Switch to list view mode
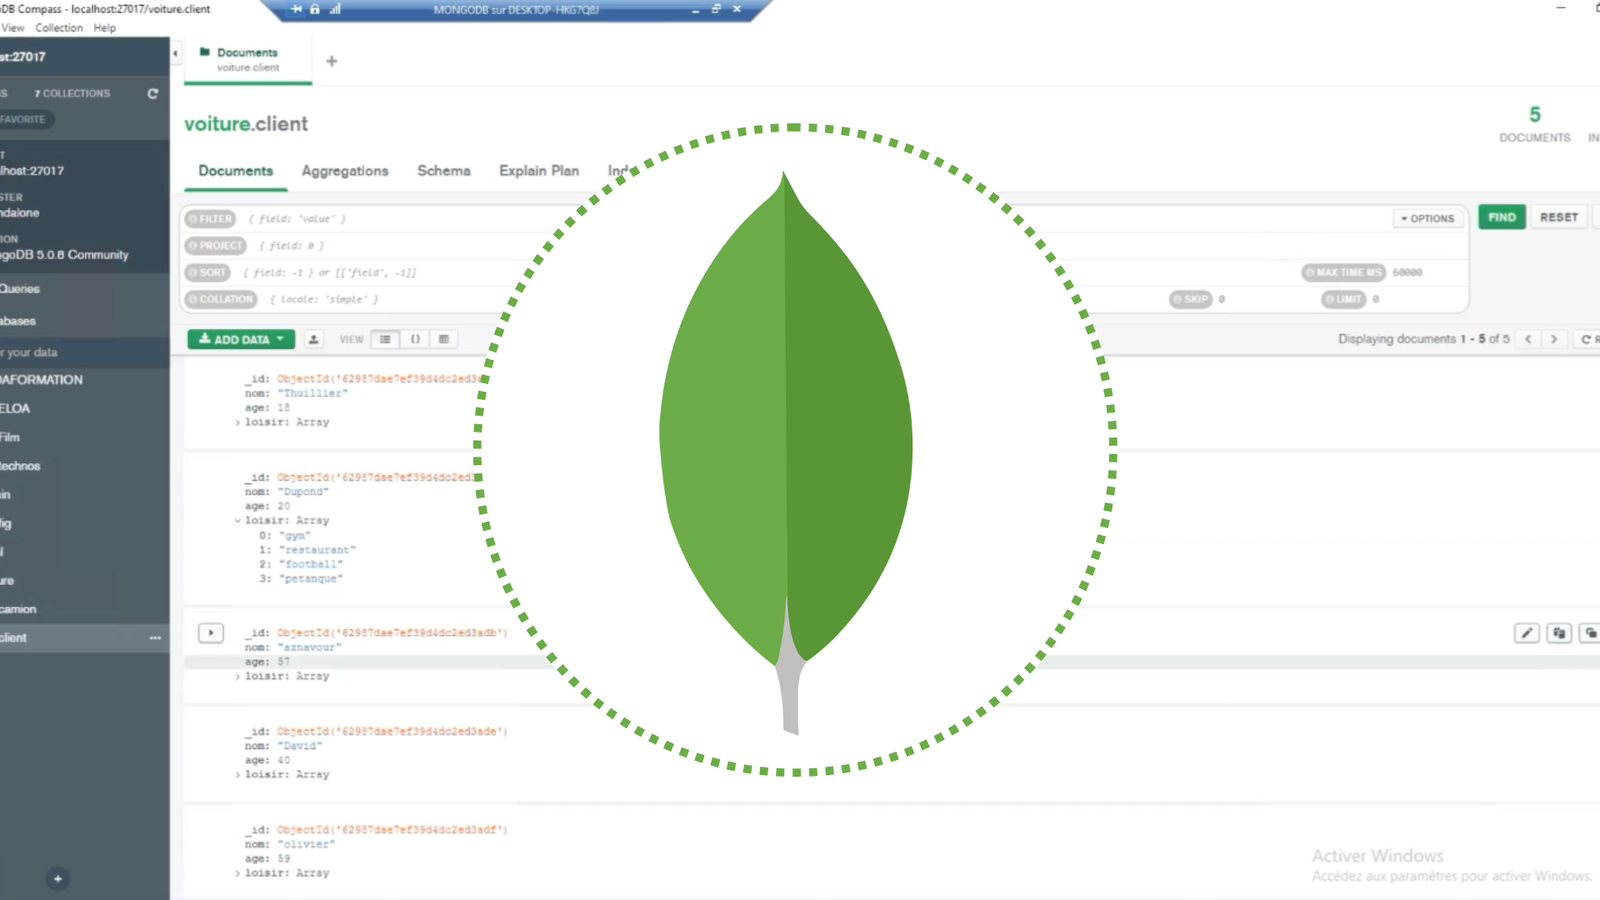This screenshot has width=1600, height=900. tap(385, 339)
